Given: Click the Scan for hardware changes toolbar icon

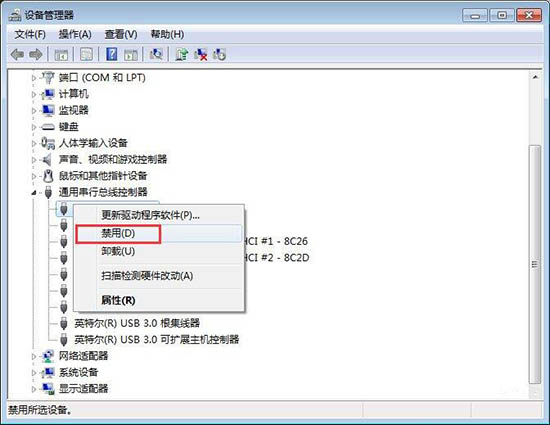Looking at the screenshot, I should pyautogui.click(x=156, y=54).
